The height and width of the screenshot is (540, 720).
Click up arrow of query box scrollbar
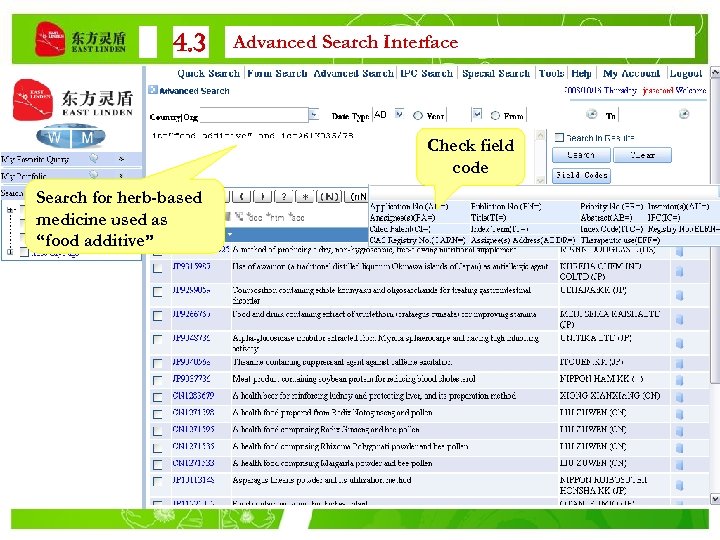coord(540,135)
